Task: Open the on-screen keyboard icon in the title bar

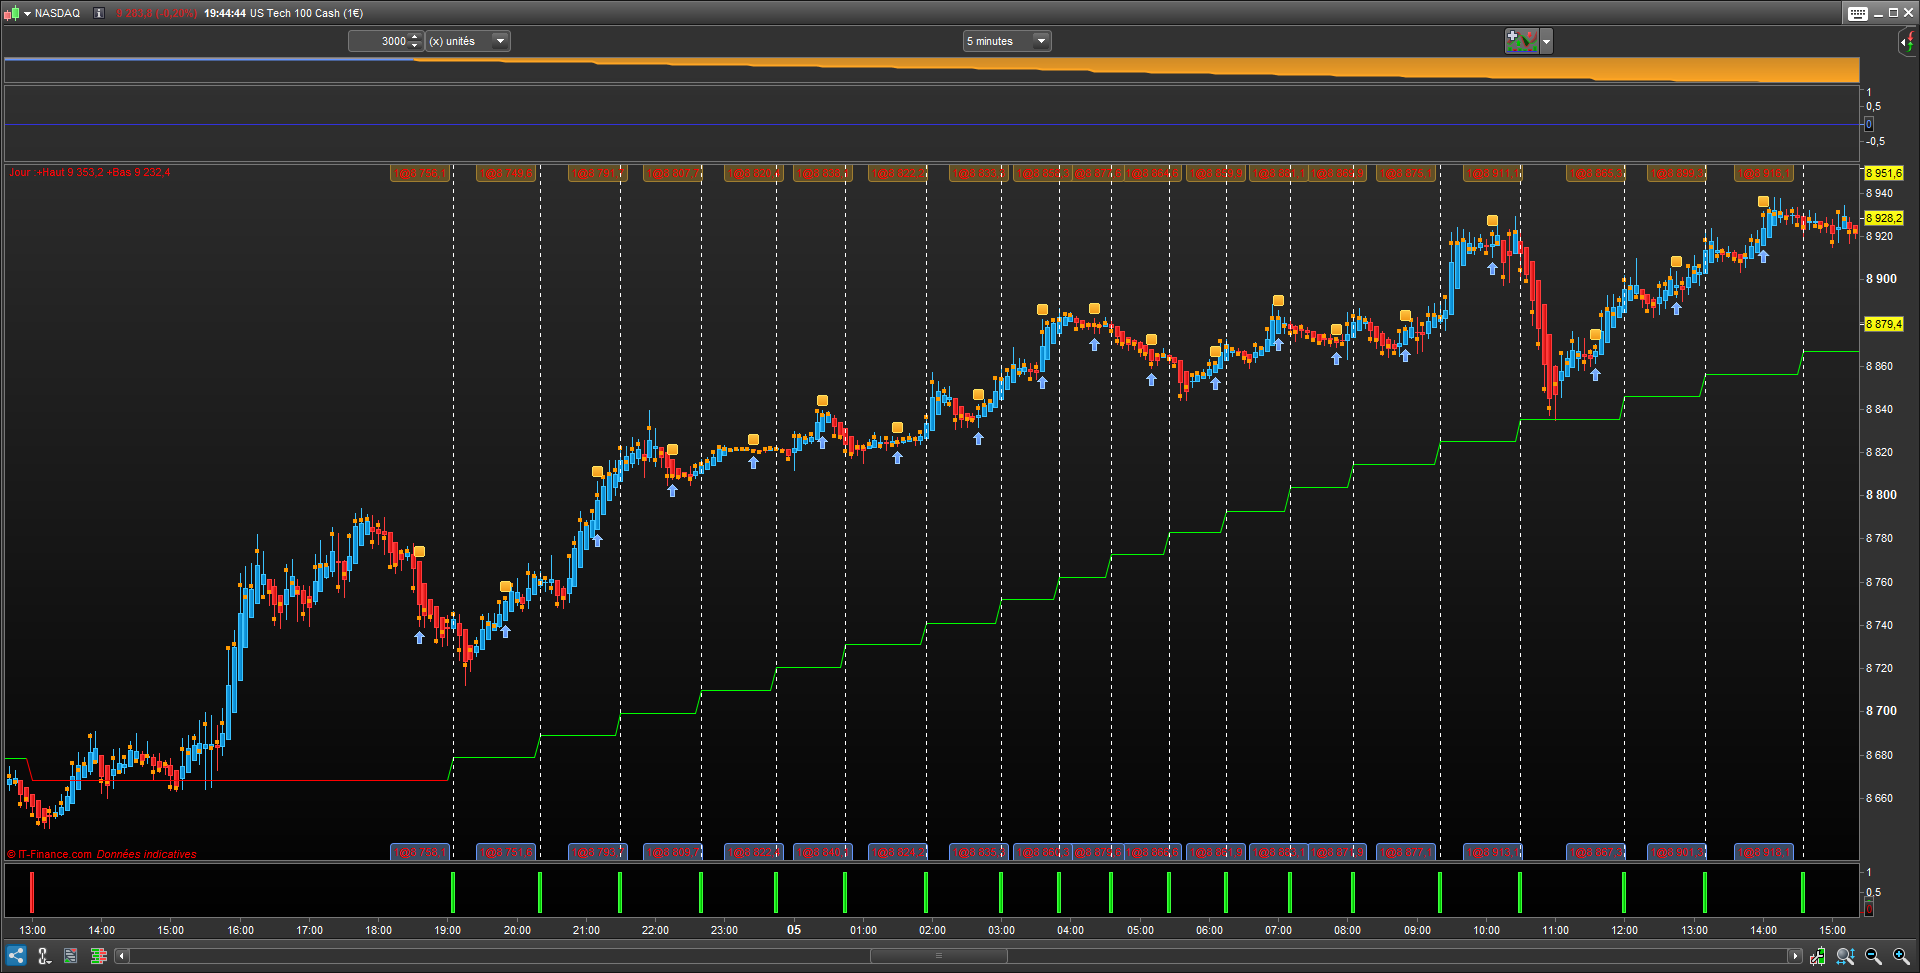Action: click(1857, 13)
